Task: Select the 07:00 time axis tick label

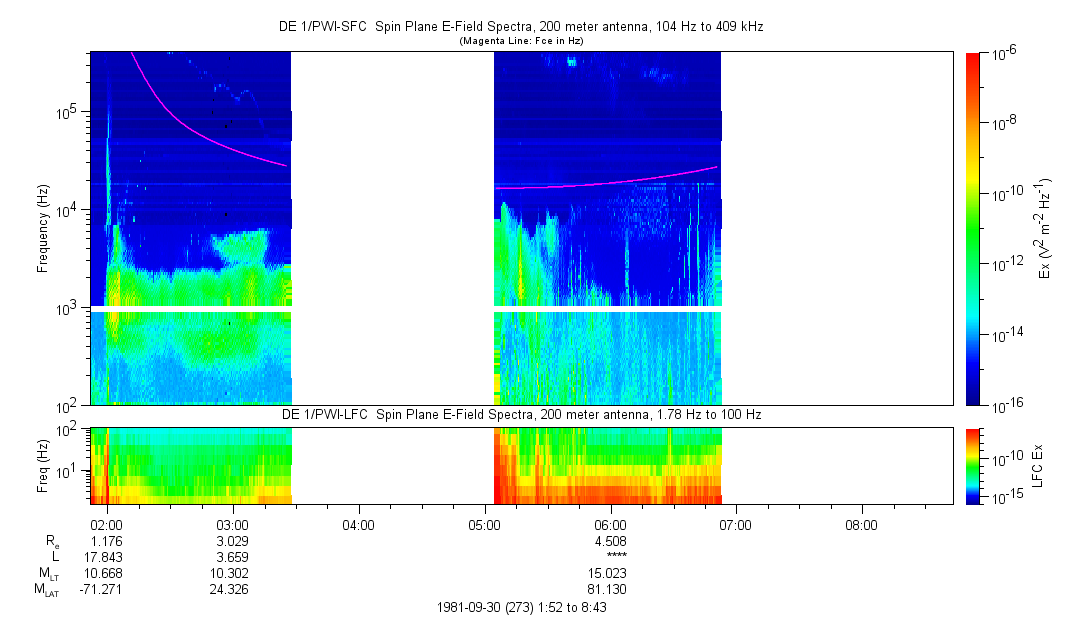Action: point(736,525)
